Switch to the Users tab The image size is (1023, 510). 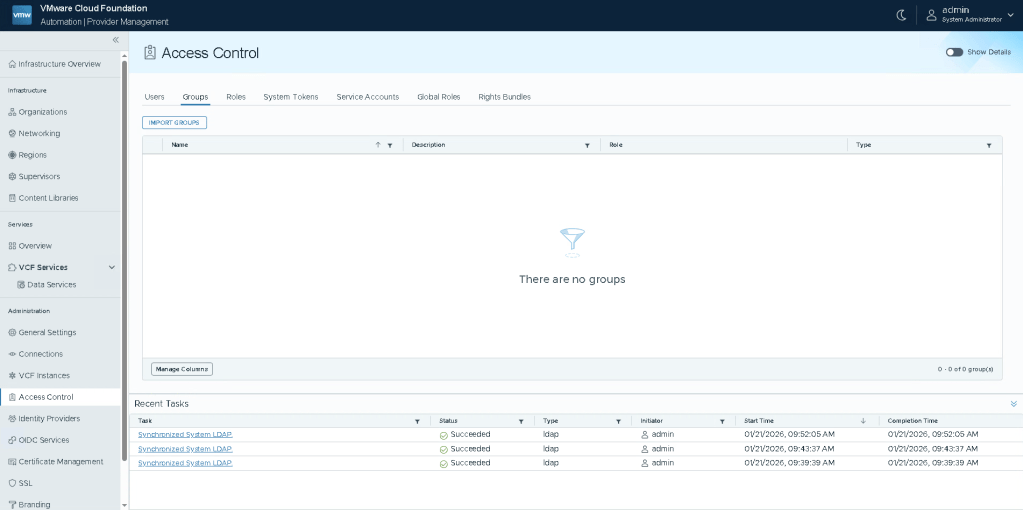tap(154, 97)
